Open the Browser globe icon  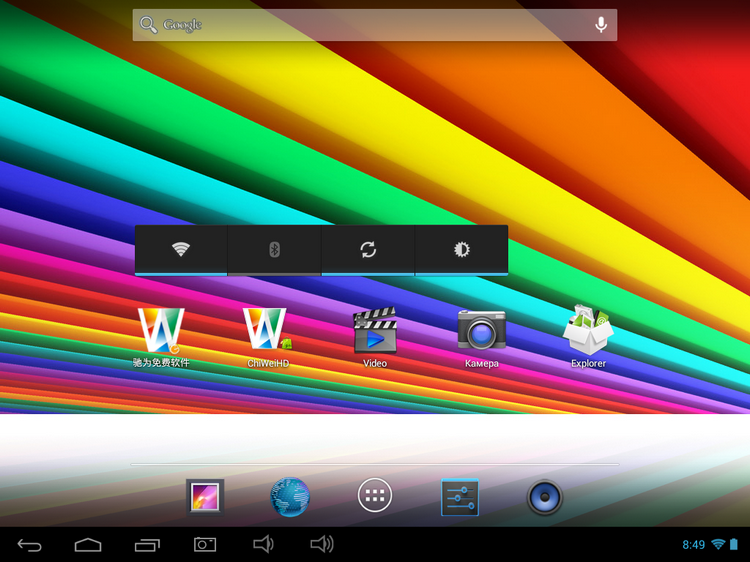(x=290, y=497)
